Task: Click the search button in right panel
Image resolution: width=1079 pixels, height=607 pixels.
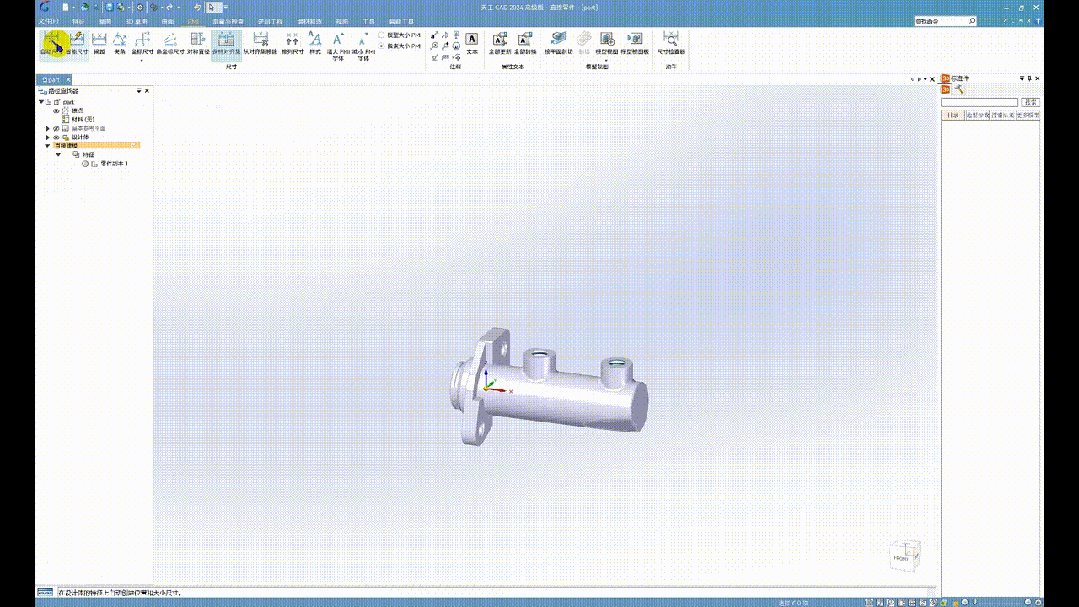Action: [x=1030, y=102]
